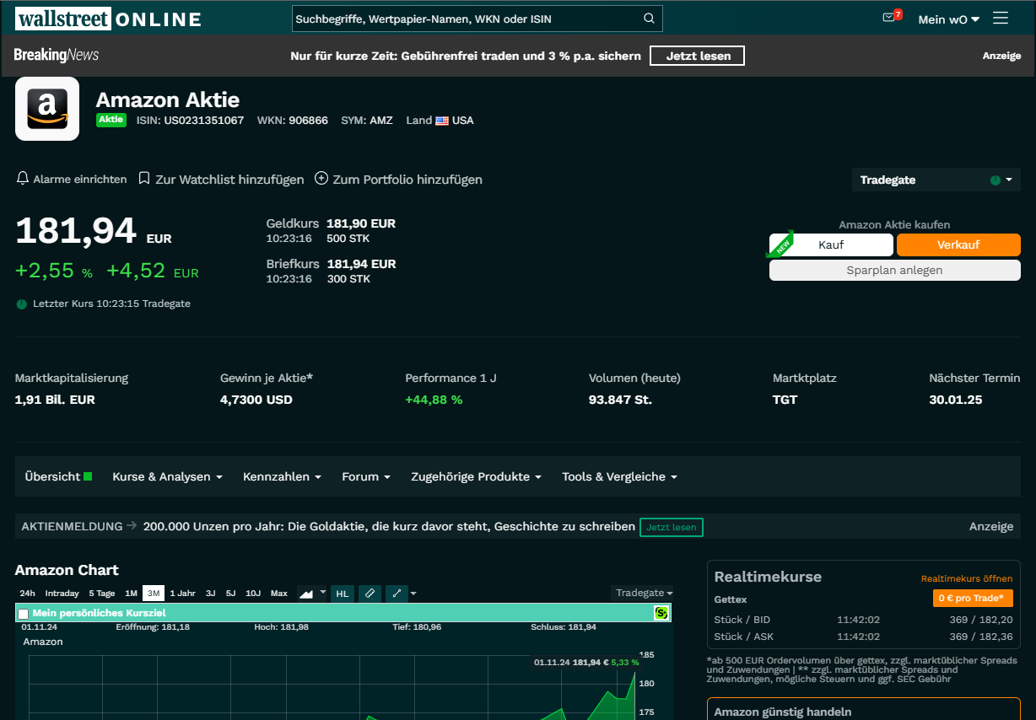Expand the Zugehörige Produkte menu

476,476
